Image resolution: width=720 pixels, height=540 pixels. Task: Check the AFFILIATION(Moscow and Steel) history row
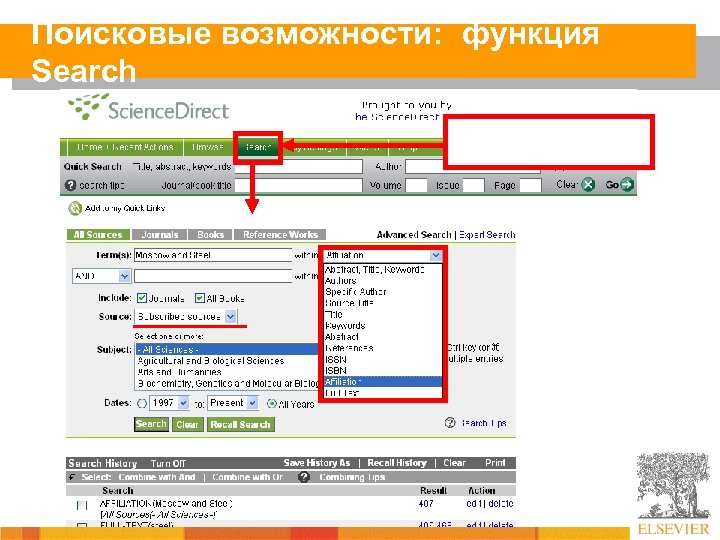pyautogui.click(x=82, y=505)
